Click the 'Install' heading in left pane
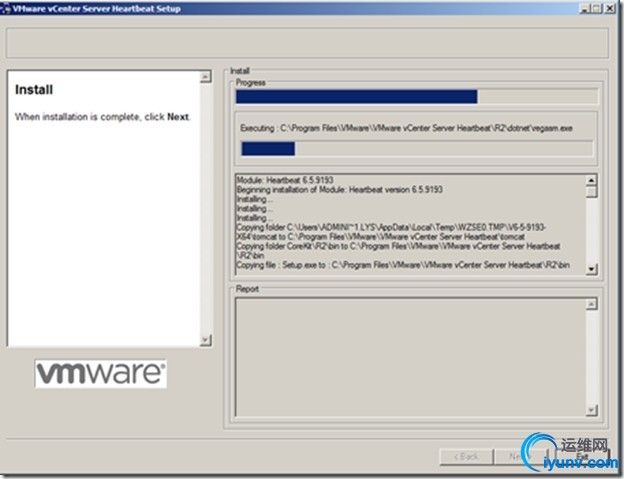Viewport: 624px width, 479px height. tap(34, 90)
